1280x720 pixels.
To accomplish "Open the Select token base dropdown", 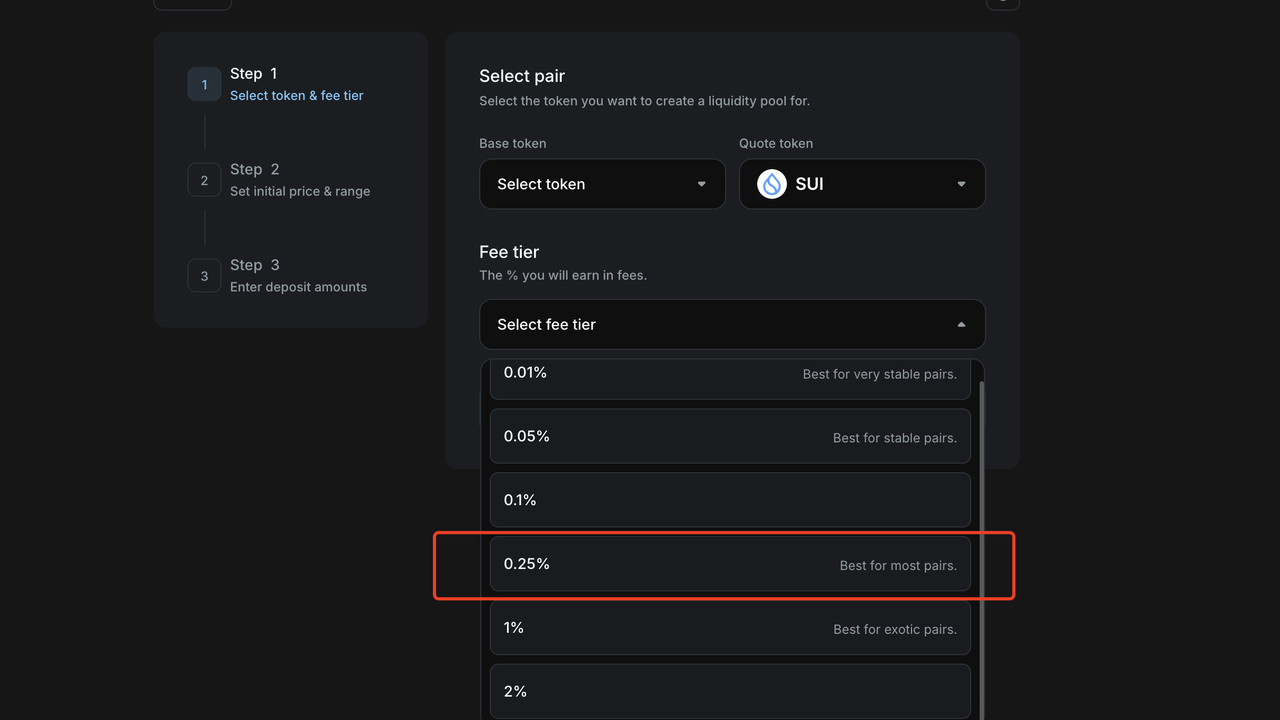I will (602, 184).
